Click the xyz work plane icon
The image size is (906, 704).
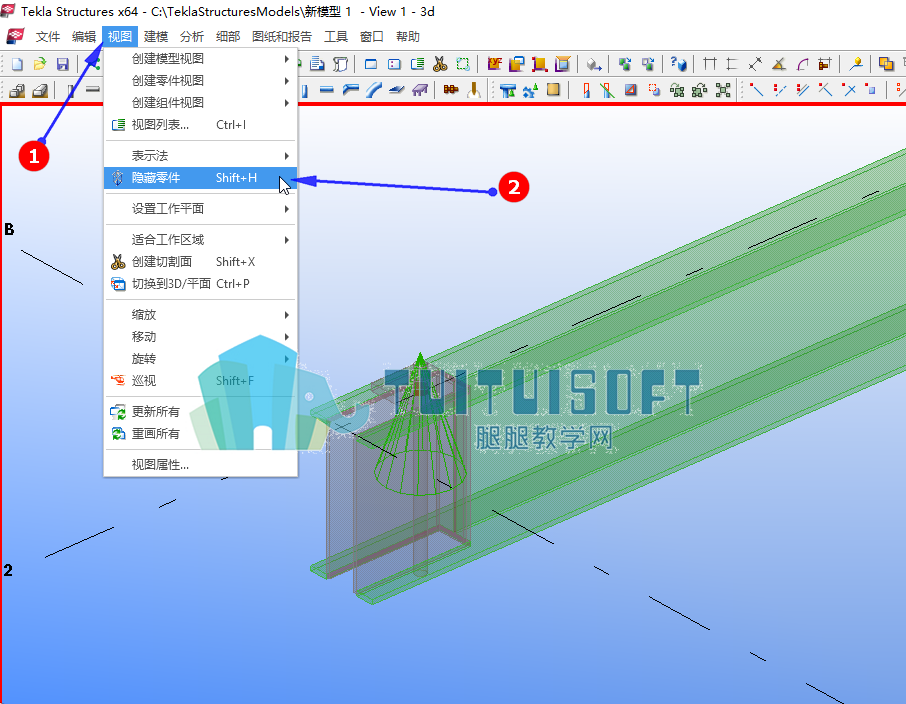(494, 64)
